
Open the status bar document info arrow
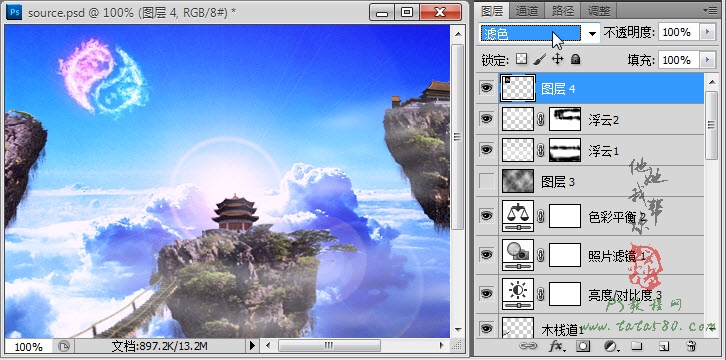252,345
